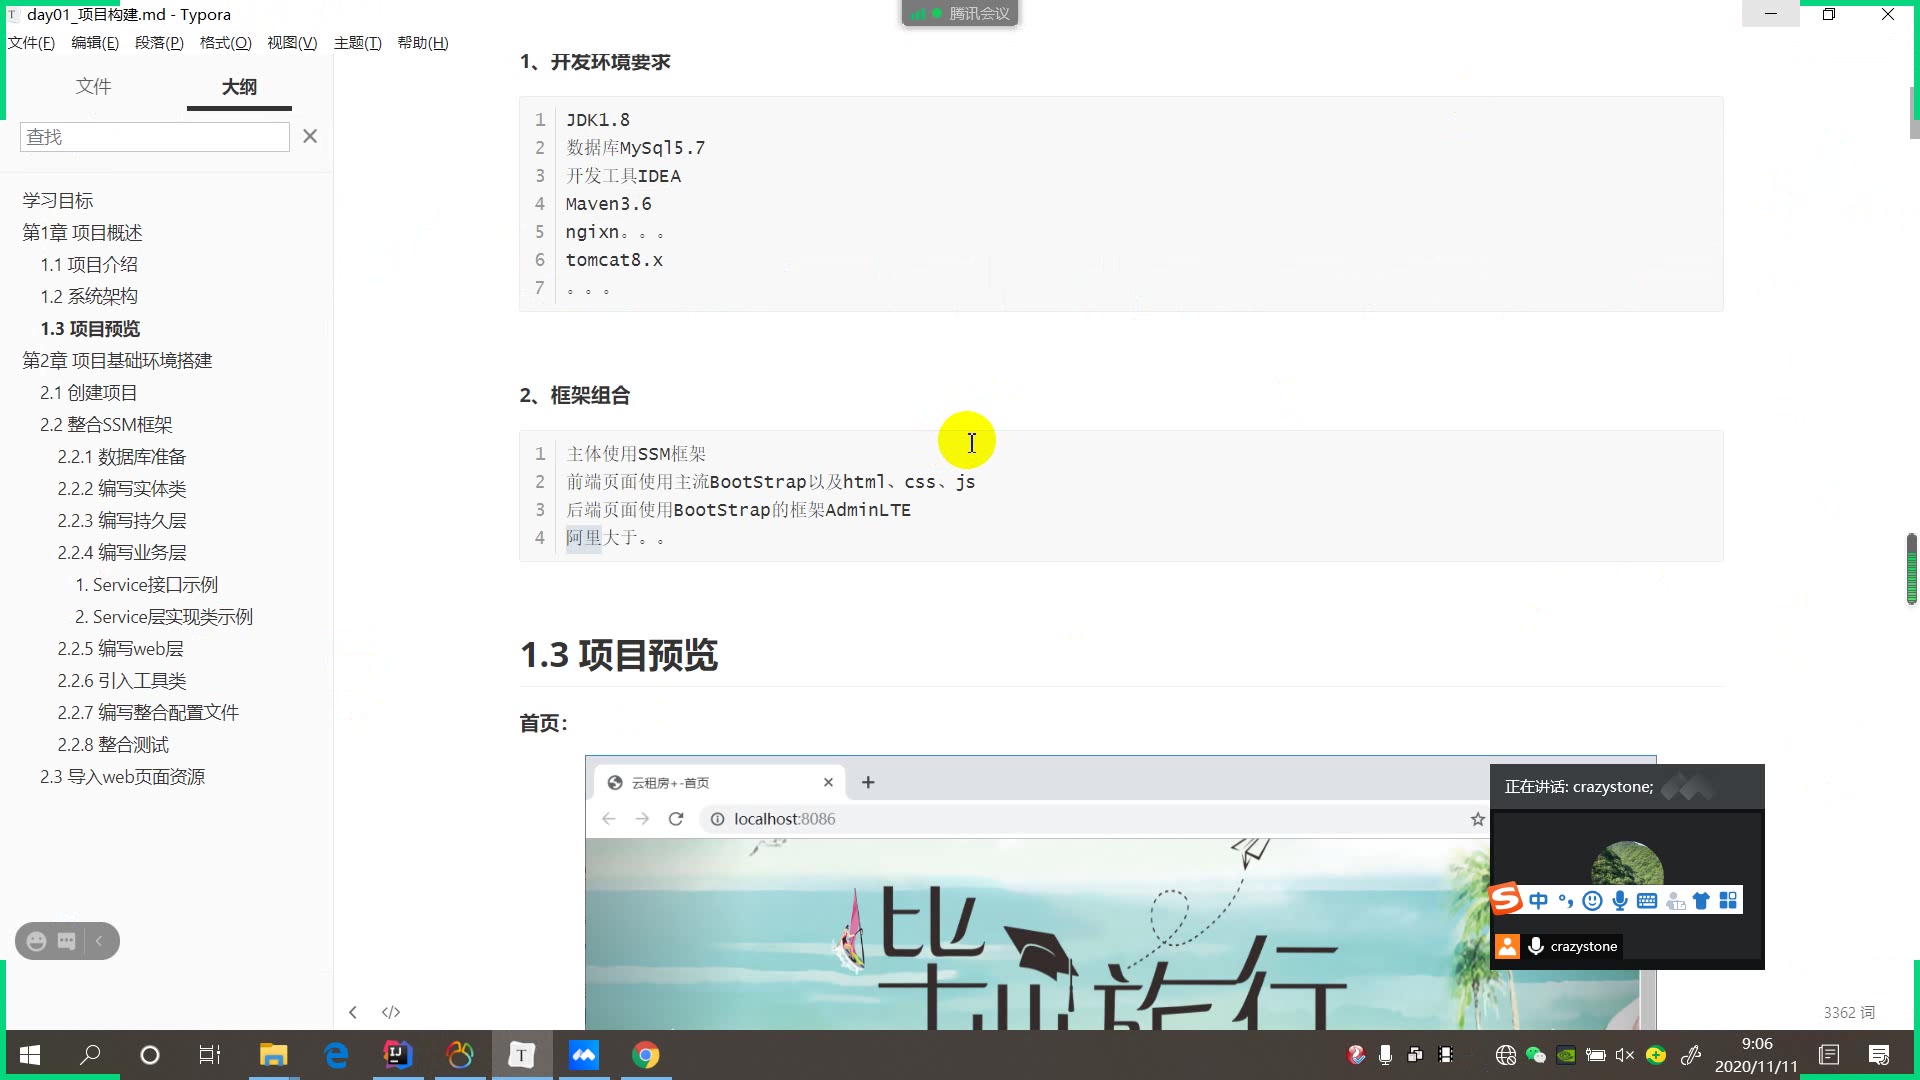Jump to outline item 2.2.3 编写持久层
1920x1080 pixels.
pyautogui.click(x=122, y=521)
